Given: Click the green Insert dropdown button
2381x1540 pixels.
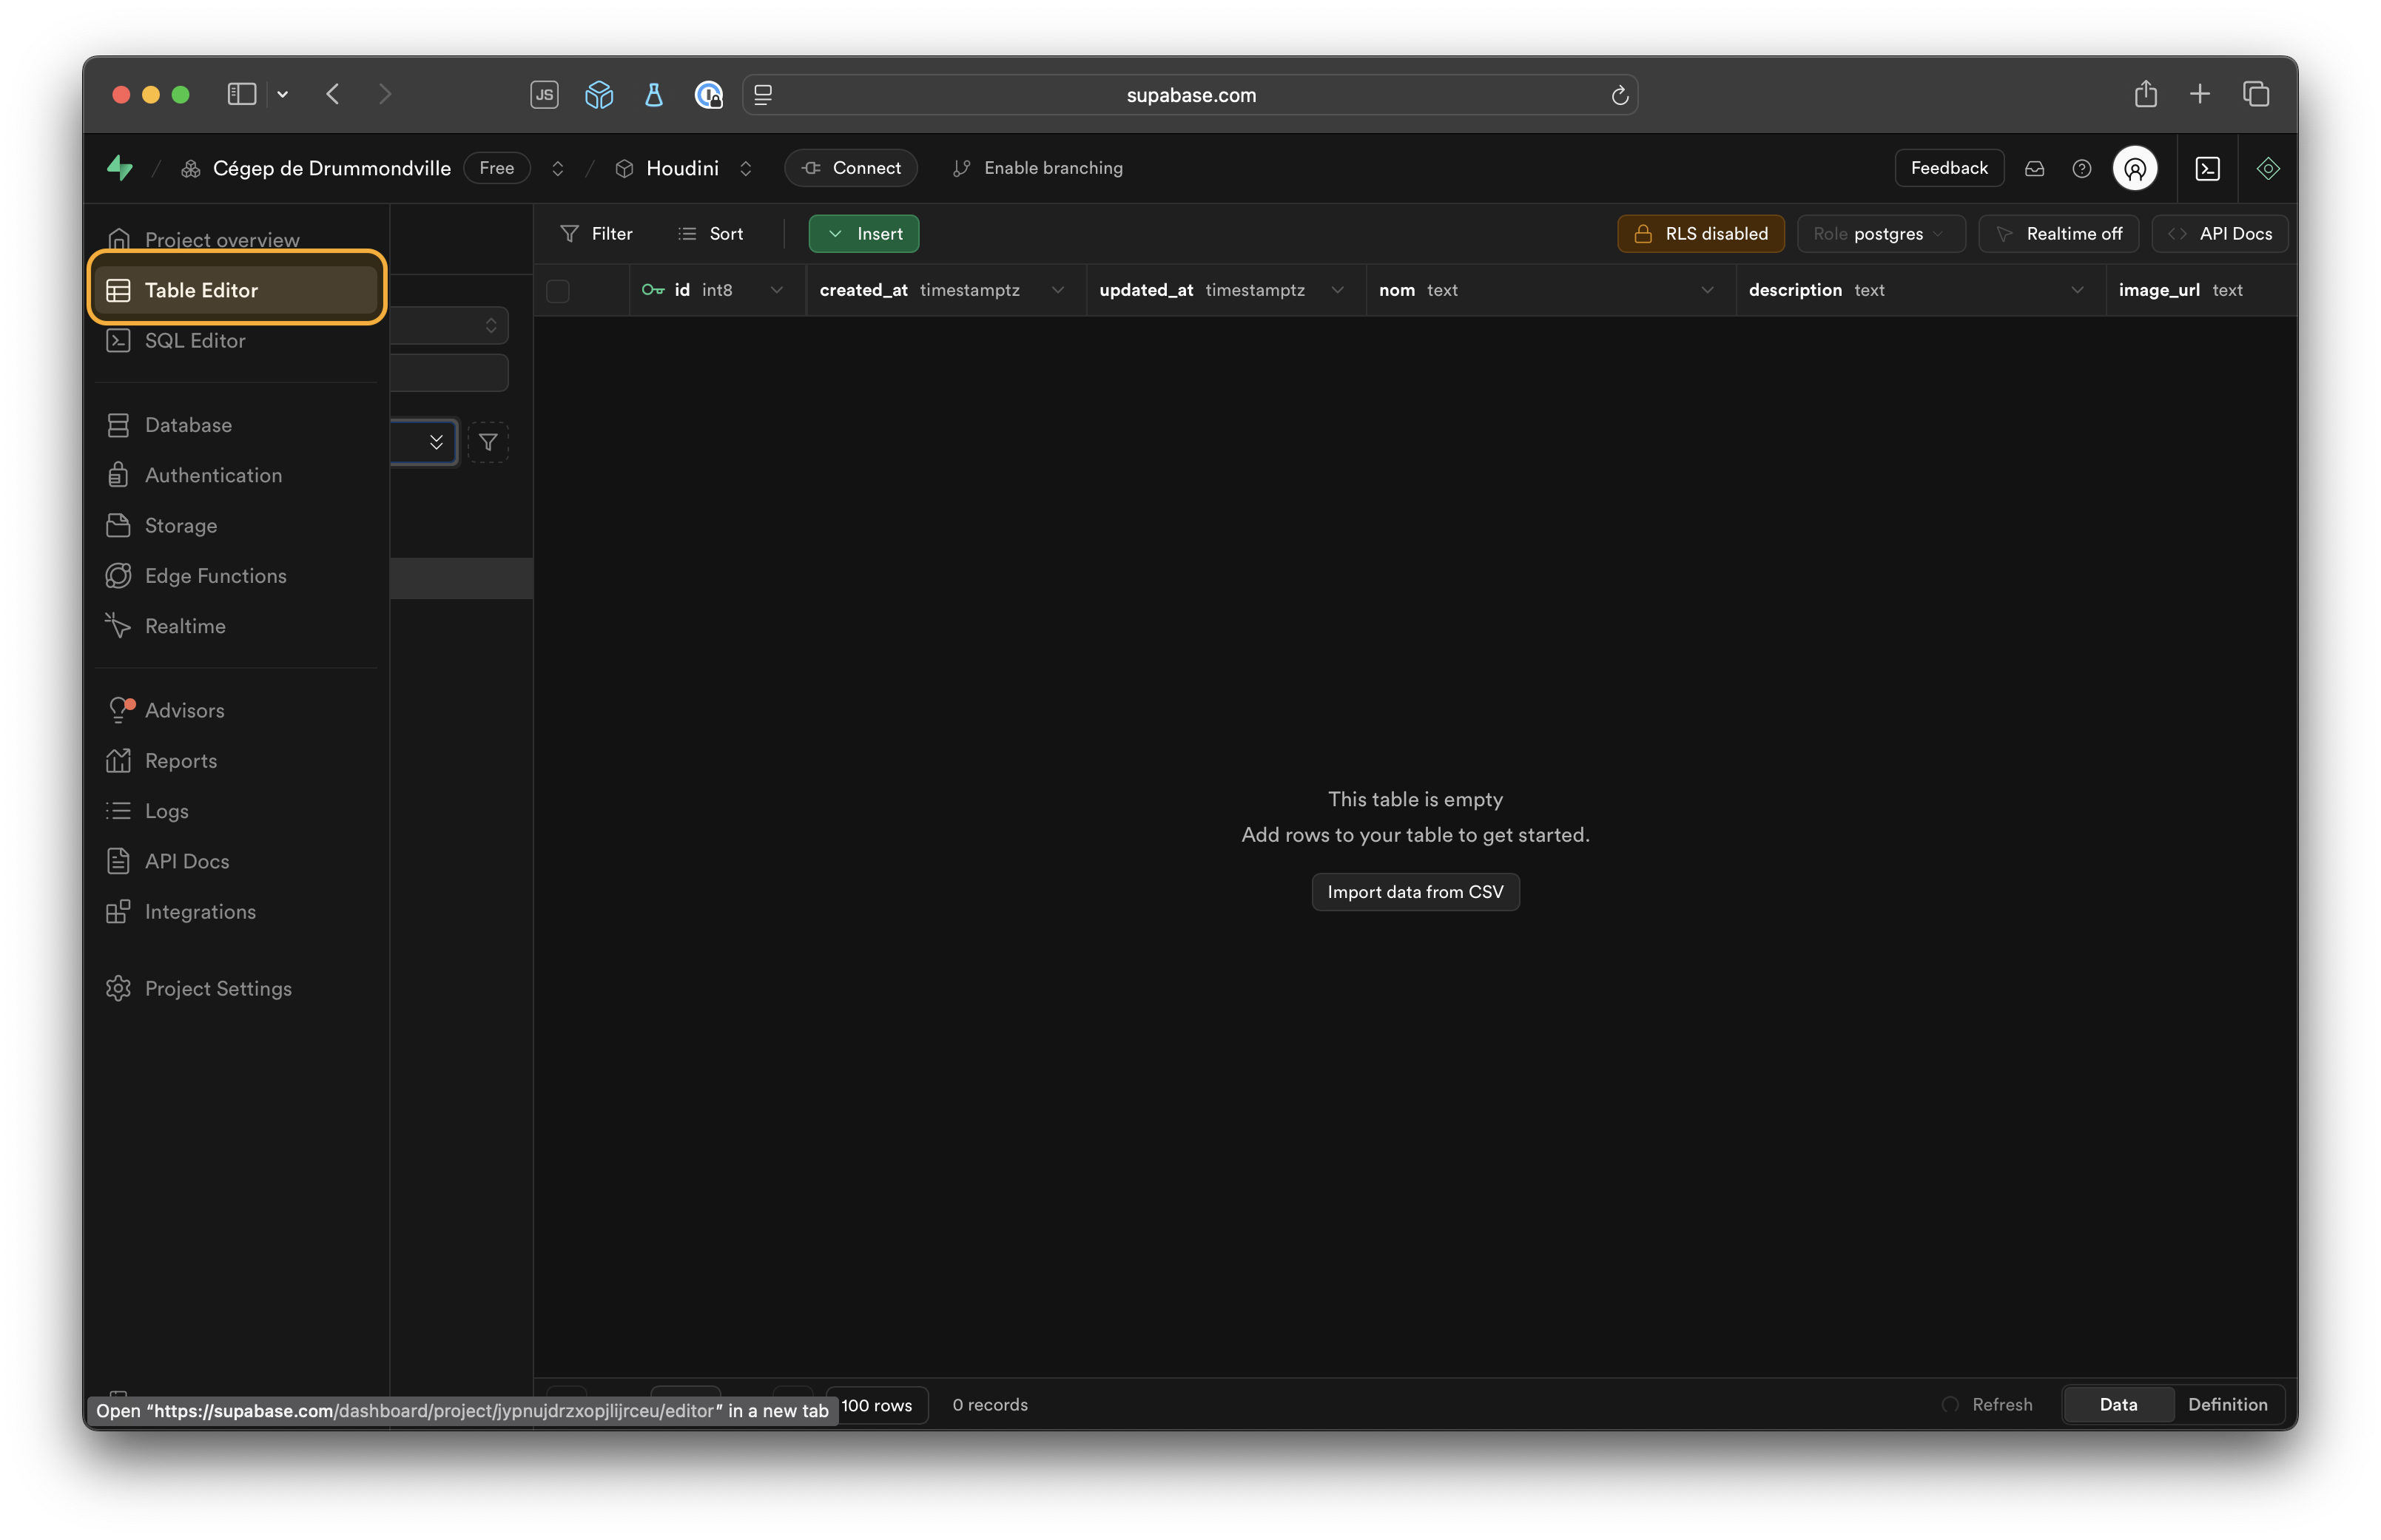Looking at the screenshot, I should pyautogui.click(x=864, y=233).
